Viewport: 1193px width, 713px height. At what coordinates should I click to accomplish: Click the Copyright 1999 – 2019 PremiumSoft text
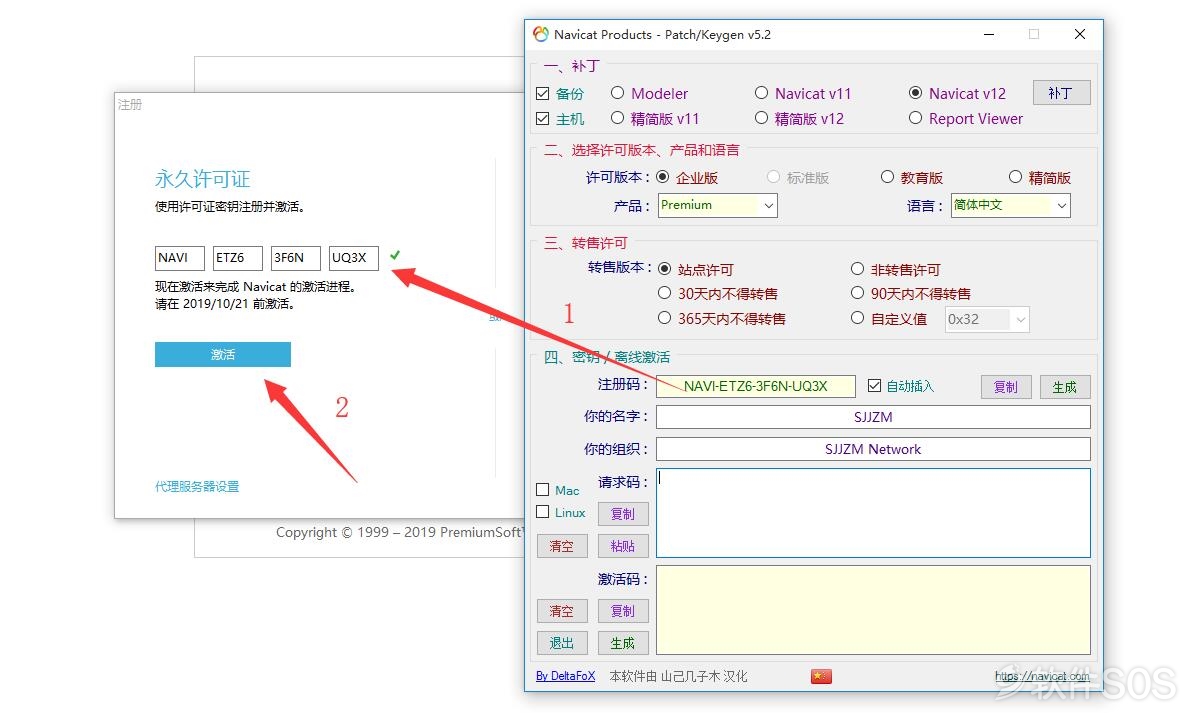click(x=399, y=532)
